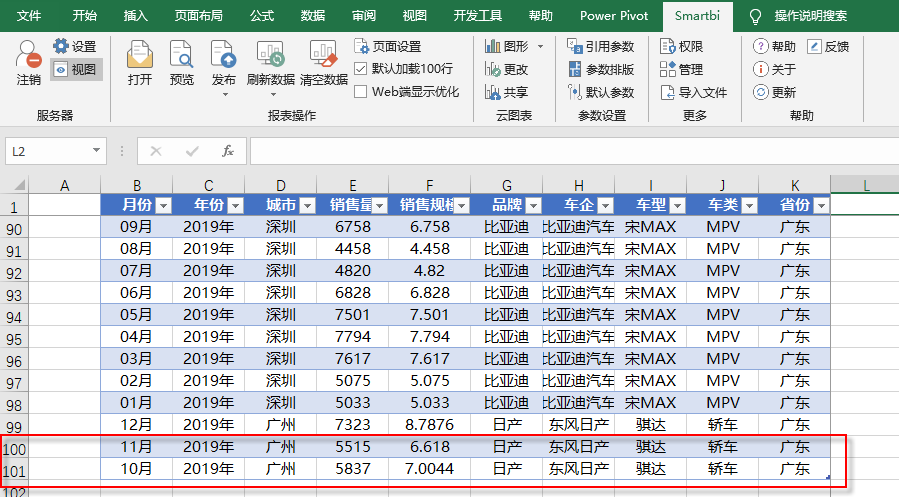Click 5515 cell in row 100
899x497 pixels.
(353, 447)
